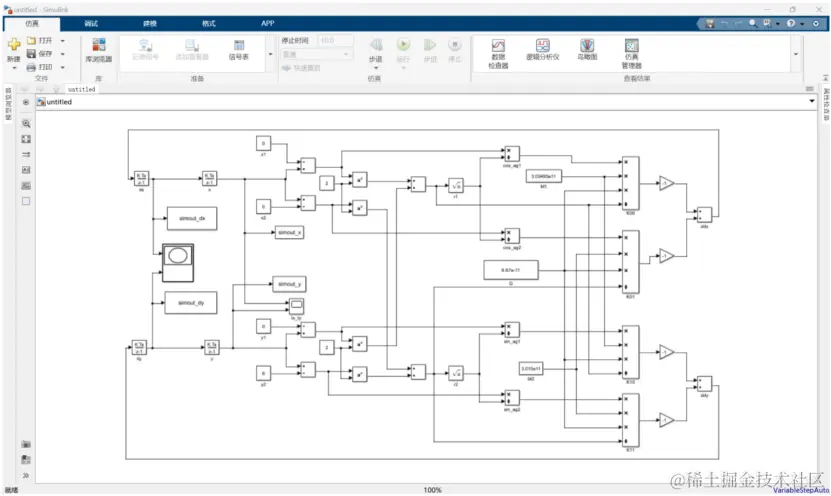The image size is (831, 496).
Task: Expand the bottom-left palette chevrons
Action: pos(26,475)
